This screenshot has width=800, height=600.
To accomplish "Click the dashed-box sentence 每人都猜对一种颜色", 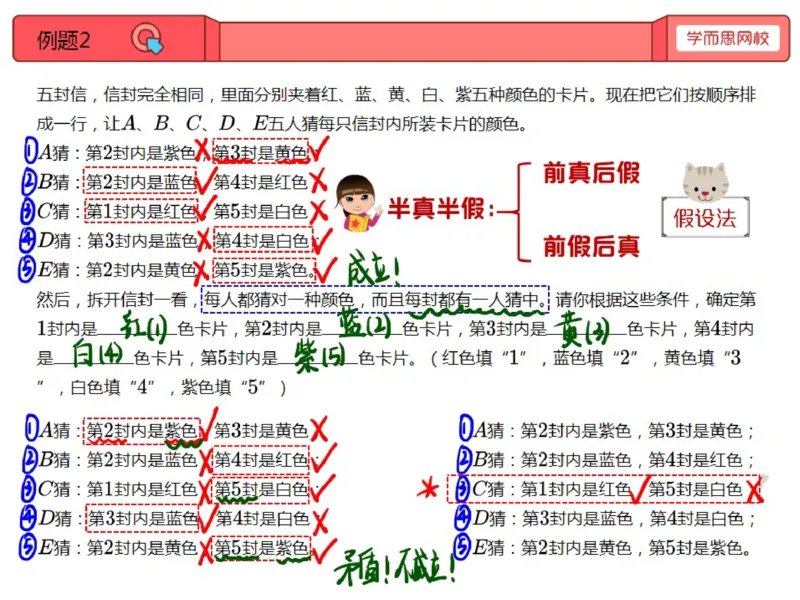I will click(375, 299).
